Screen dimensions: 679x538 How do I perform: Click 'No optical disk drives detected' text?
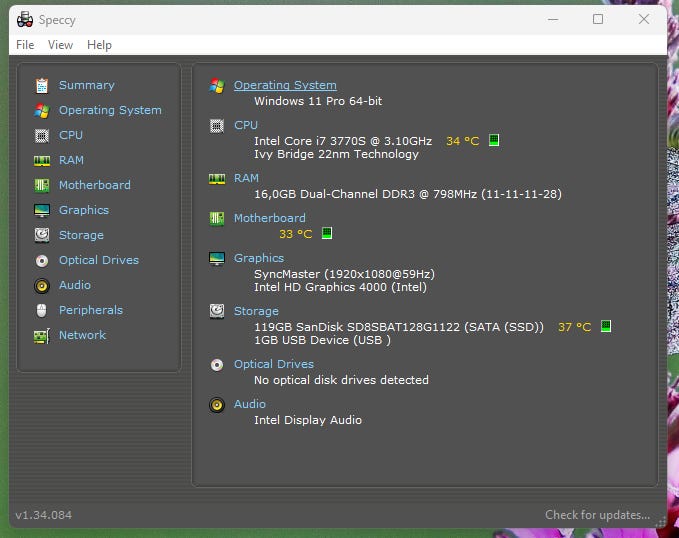point(341,380)
